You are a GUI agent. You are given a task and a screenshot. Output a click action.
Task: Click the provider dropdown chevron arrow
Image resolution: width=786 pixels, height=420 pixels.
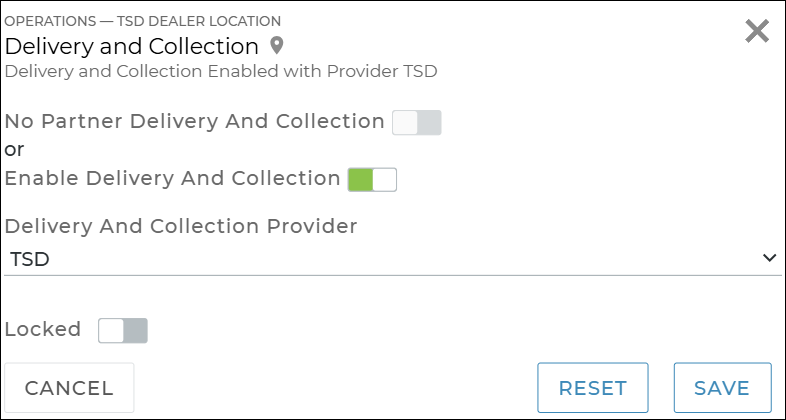pos(768,258)
